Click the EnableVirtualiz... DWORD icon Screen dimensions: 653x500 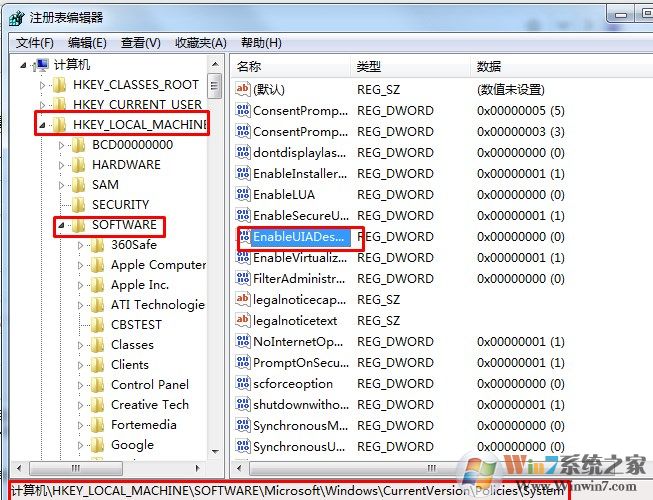[x=243, y=257]
